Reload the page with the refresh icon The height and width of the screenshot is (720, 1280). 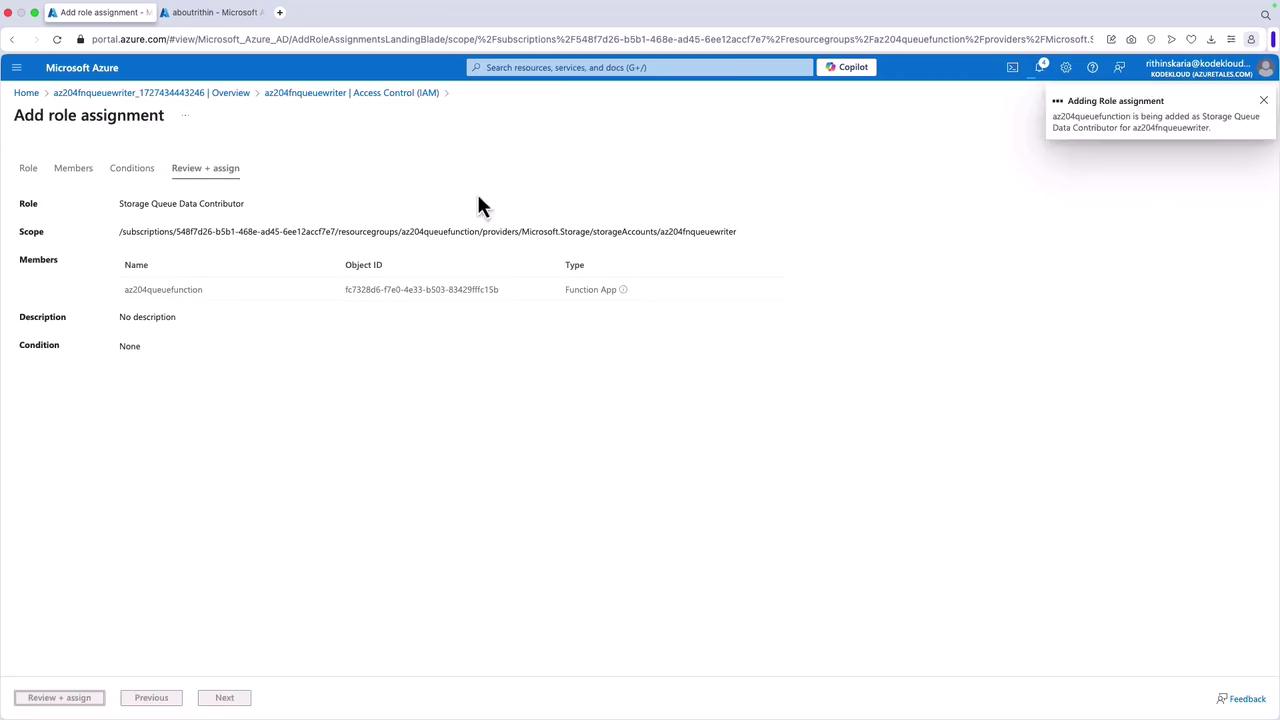point(57,39)
